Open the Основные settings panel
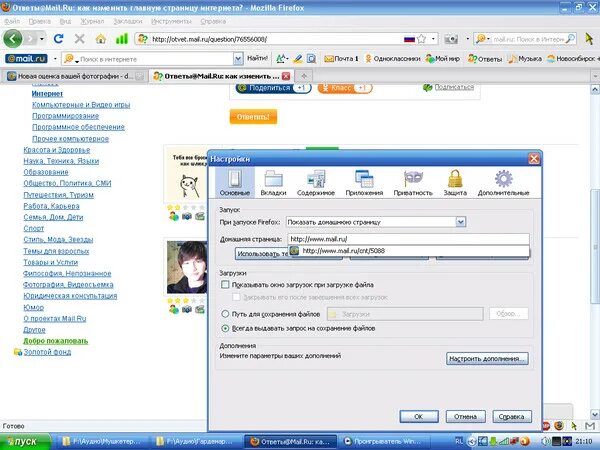Viewport: 600px width, 450px height. click(x=235, y=183)
